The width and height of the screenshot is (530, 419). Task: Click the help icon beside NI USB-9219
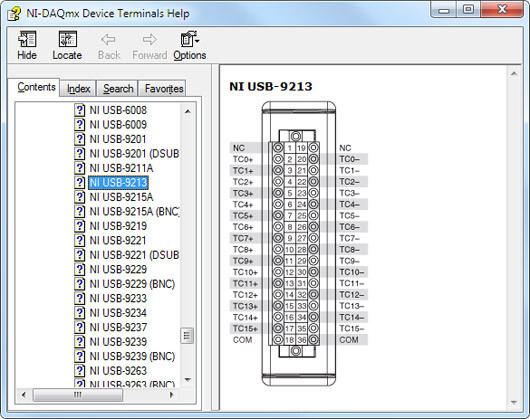pyautogui.click(x=79, y=226)
